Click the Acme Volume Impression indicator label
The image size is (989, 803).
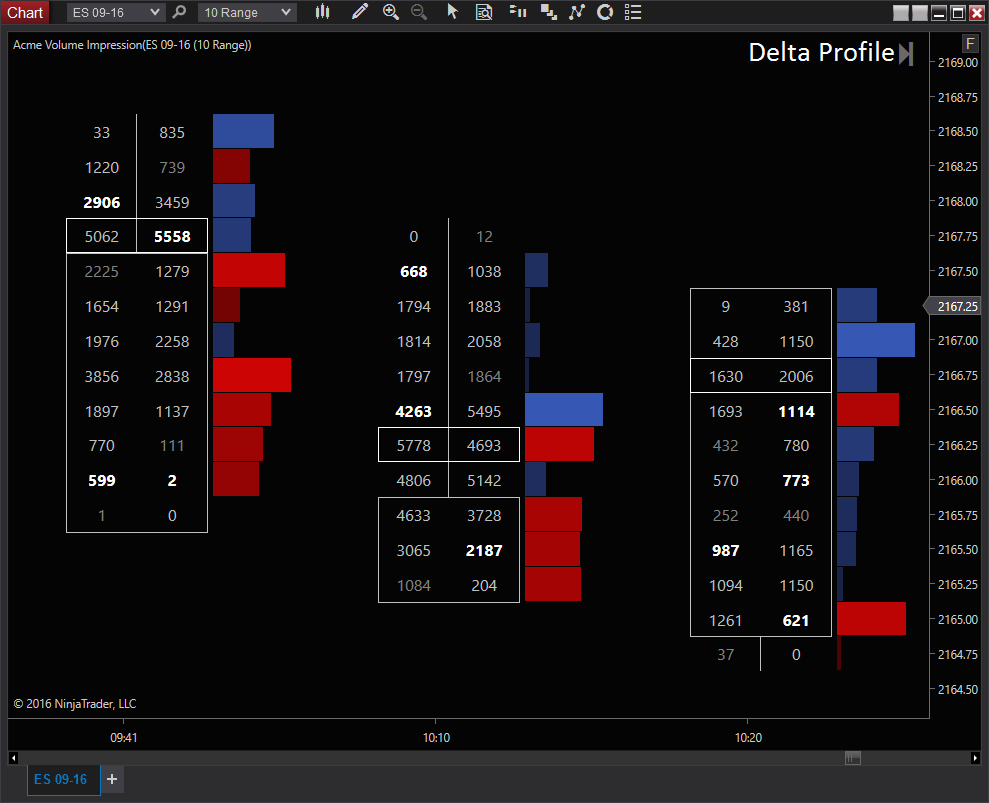pos(132,45)
